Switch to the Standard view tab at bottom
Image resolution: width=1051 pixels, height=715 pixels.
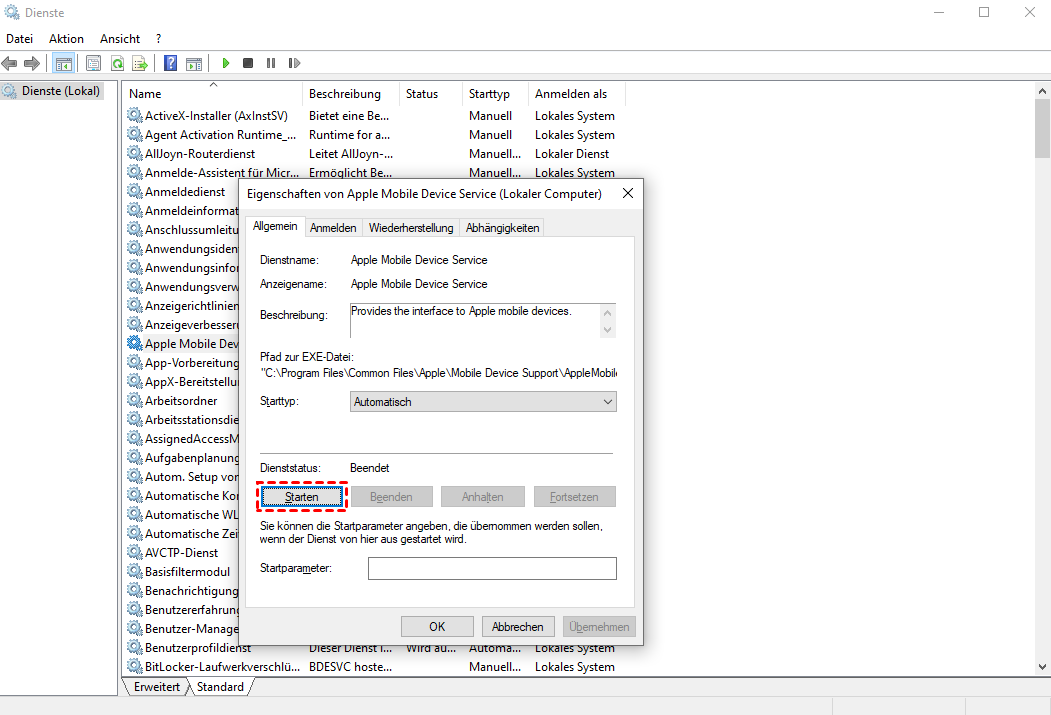(x=220, y=687)
